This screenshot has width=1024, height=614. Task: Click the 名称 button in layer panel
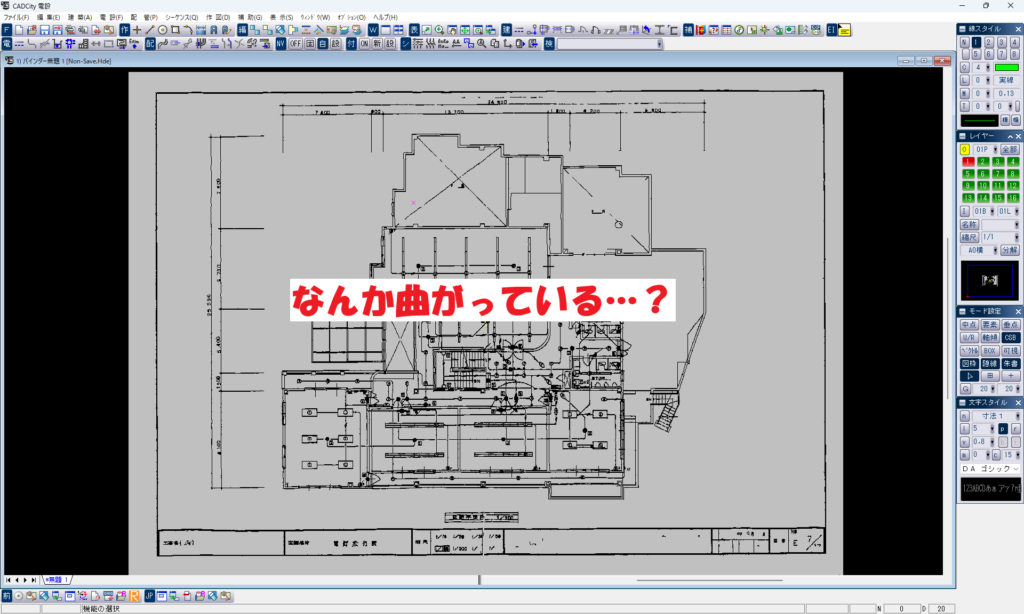click(x=969, y=225)
